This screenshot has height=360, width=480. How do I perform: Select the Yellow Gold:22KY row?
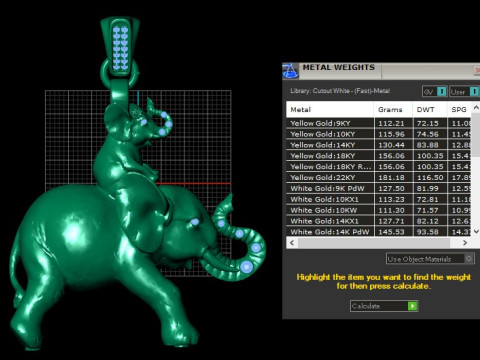[379, 178]
